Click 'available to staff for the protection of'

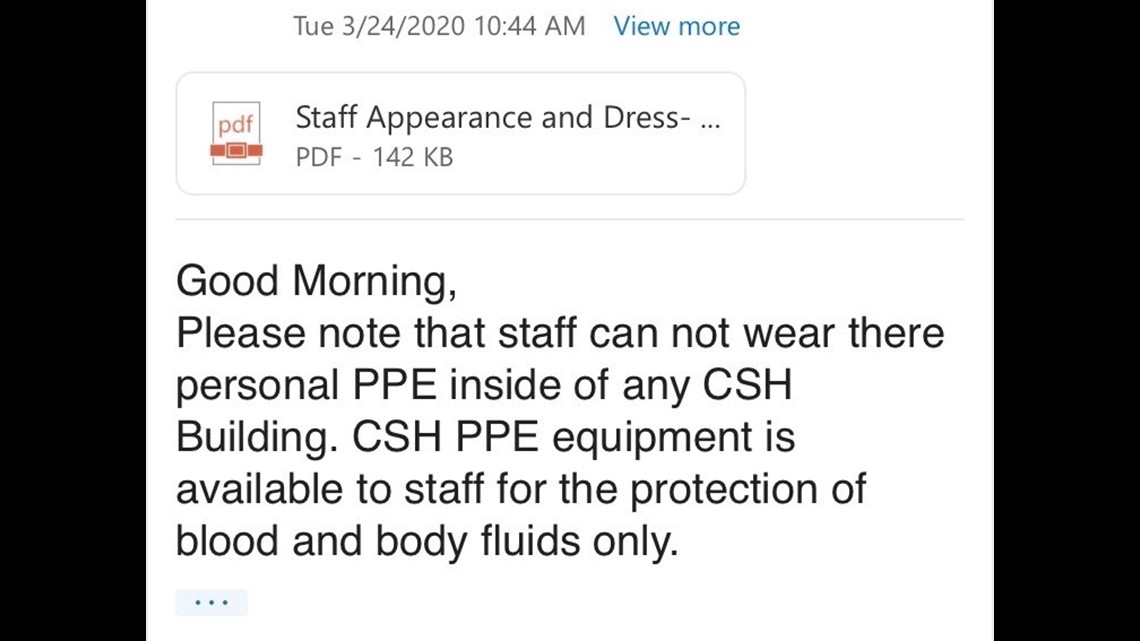coord(521,489)
